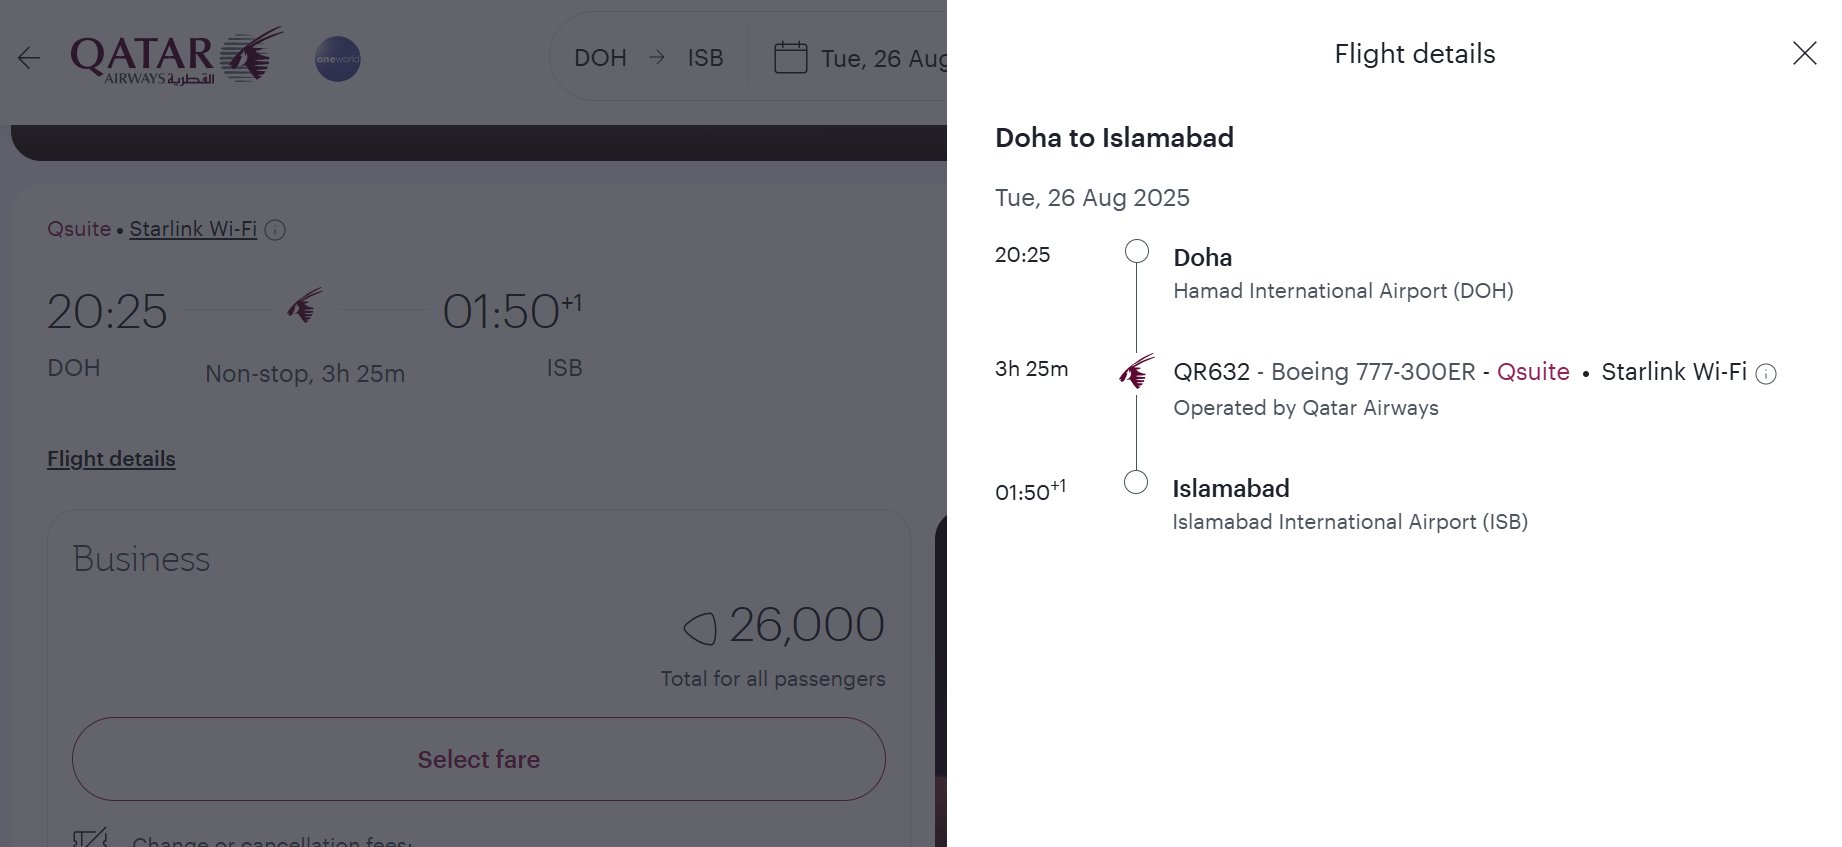Viewport: 1842px width, 847px height.
Task: Click the change or cancellation fees icon
Action: [x=90, y=838]
